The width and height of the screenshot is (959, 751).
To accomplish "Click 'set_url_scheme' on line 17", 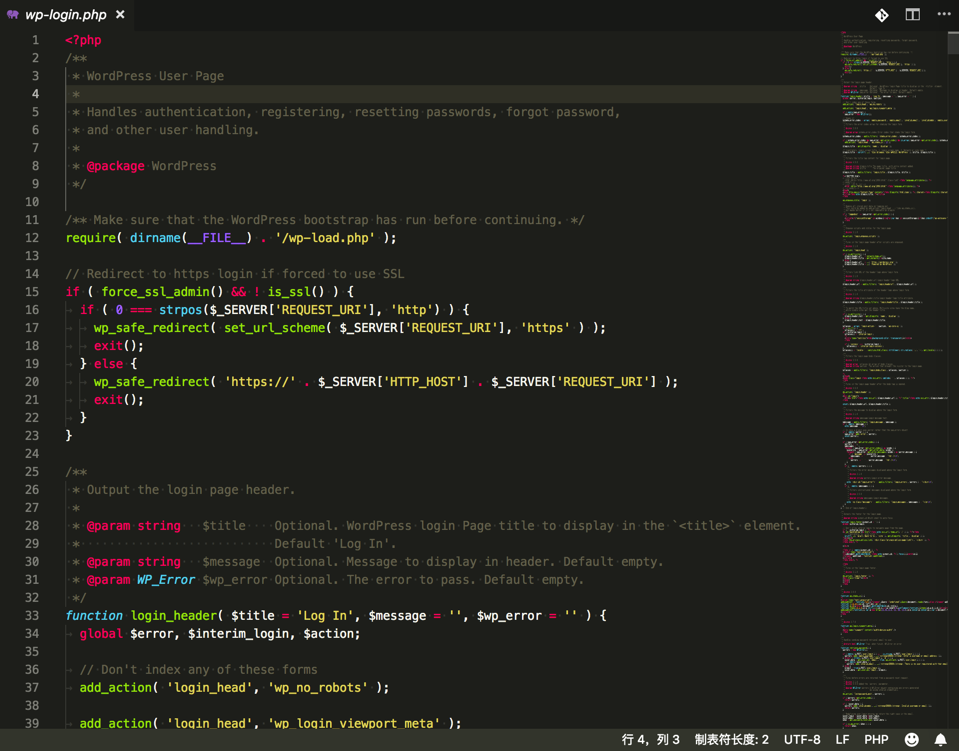I will click(x=275, y=328).
